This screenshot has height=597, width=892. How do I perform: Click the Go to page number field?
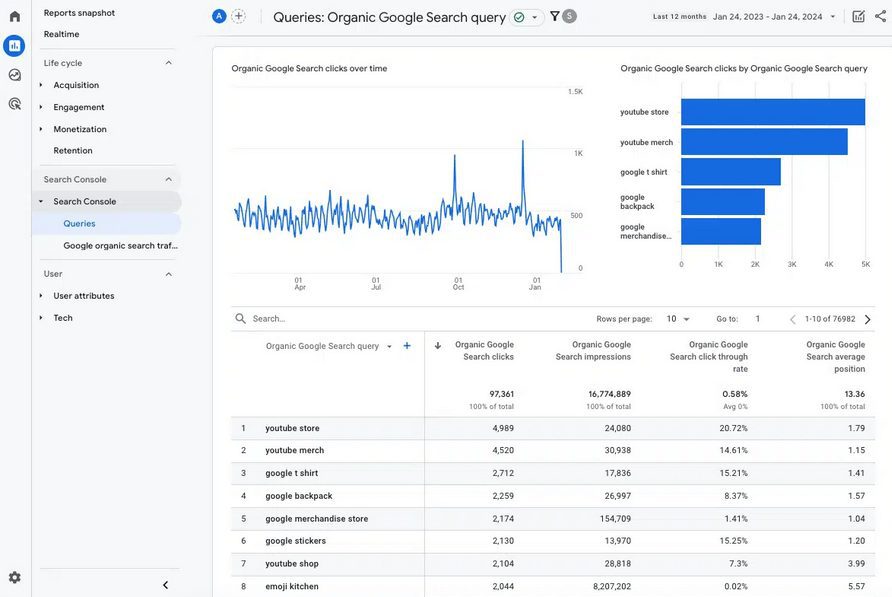[758, 319]
